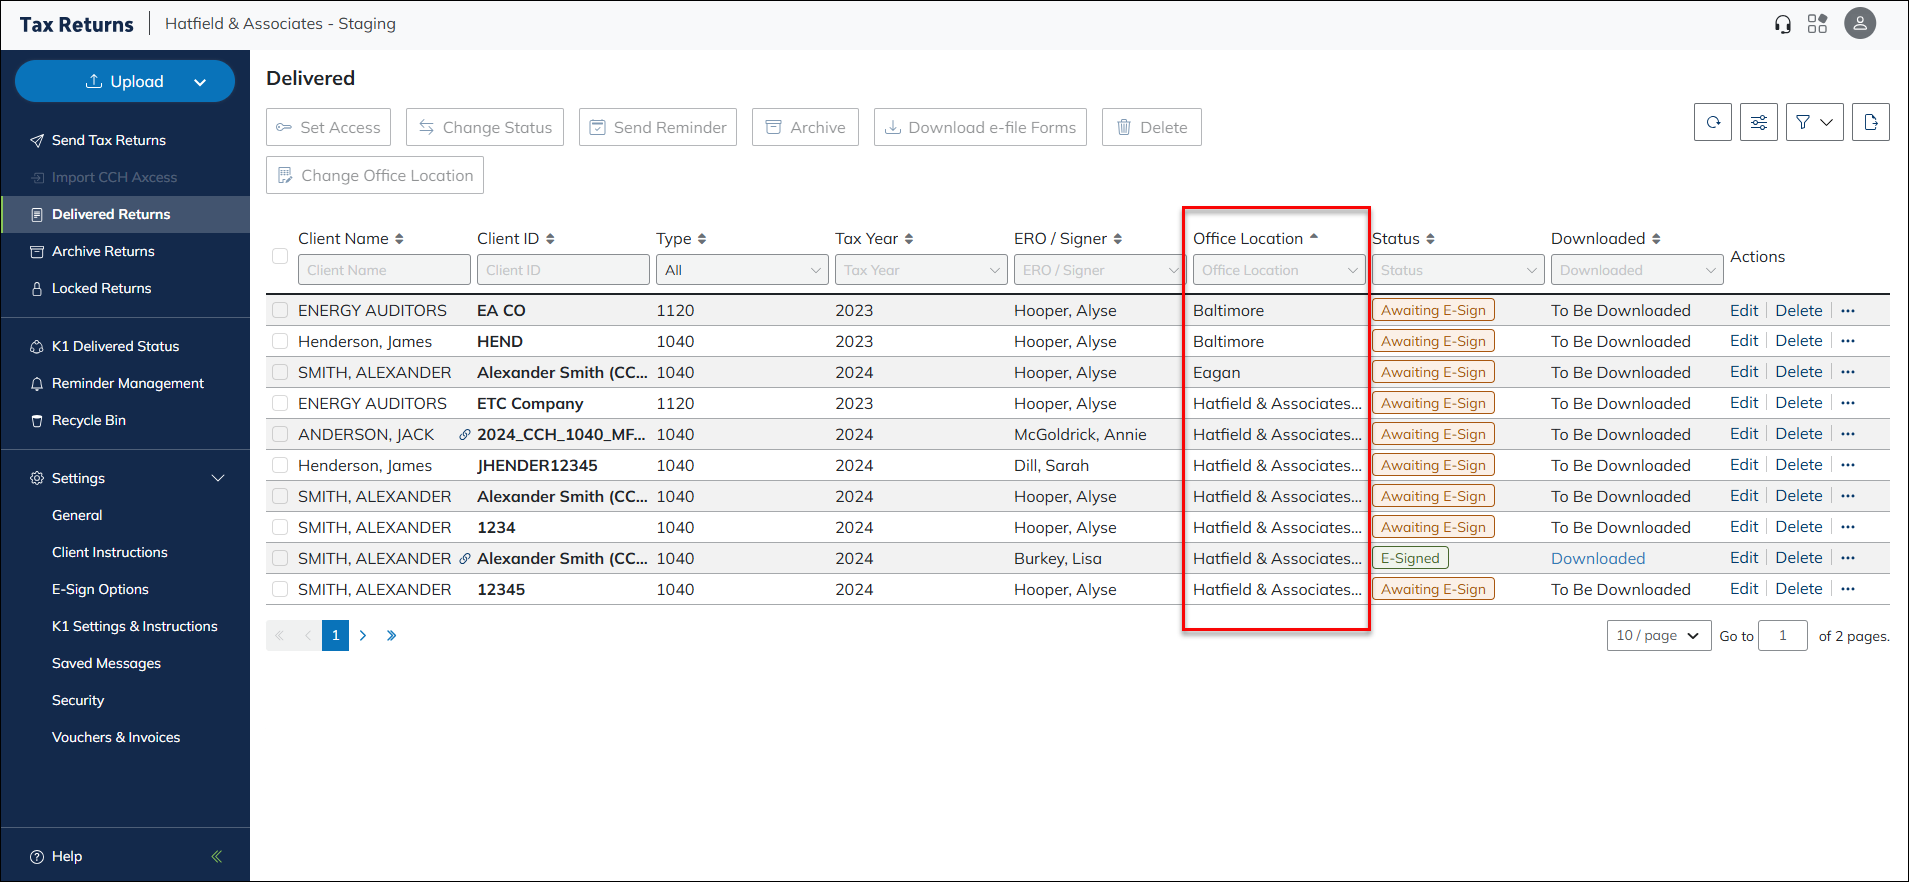Check the select-all checkbox in the table header
1909x882 pixels.
(x=280, y=256)
